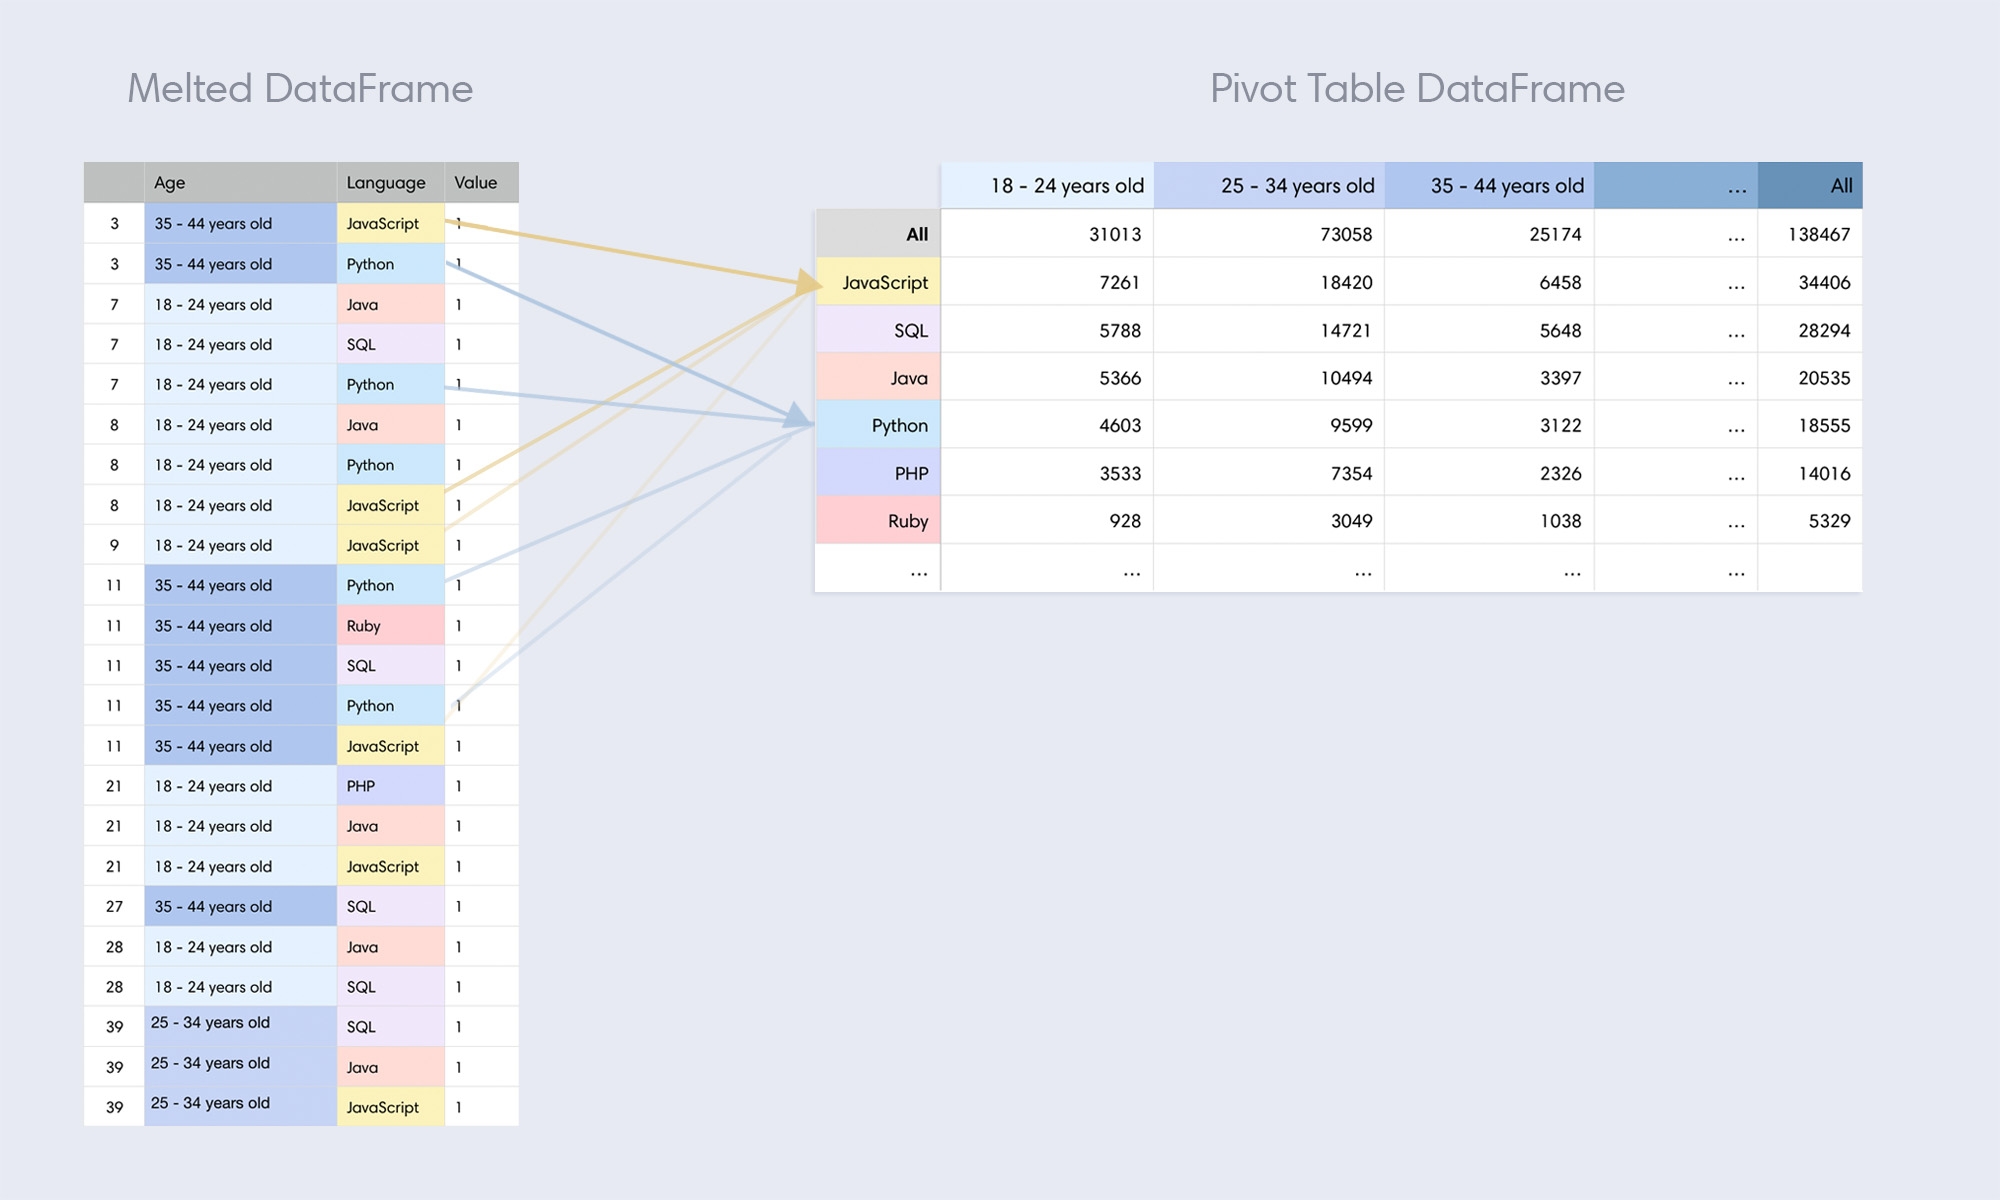Click the value 3049 in Ruby row
The width and height of the screenshot is (2000, 1200).
point(1351,520)
